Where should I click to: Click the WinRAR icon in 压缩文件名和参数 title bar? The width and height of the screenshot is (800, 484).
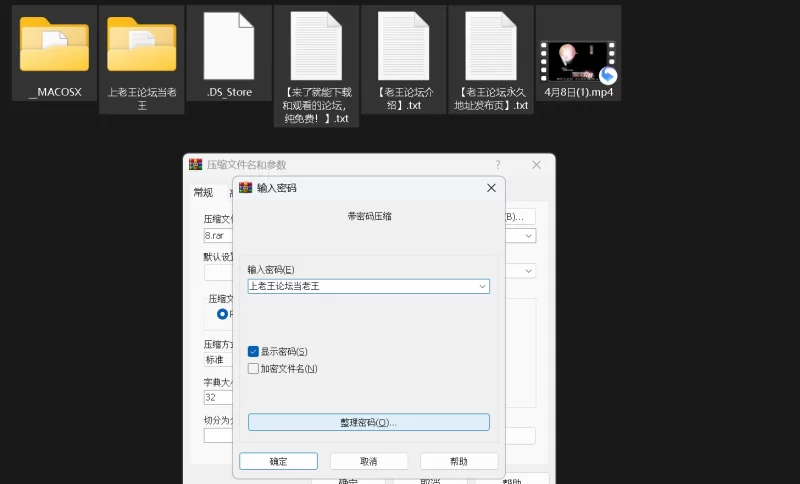pyautogui.click(x=196, y=164)
